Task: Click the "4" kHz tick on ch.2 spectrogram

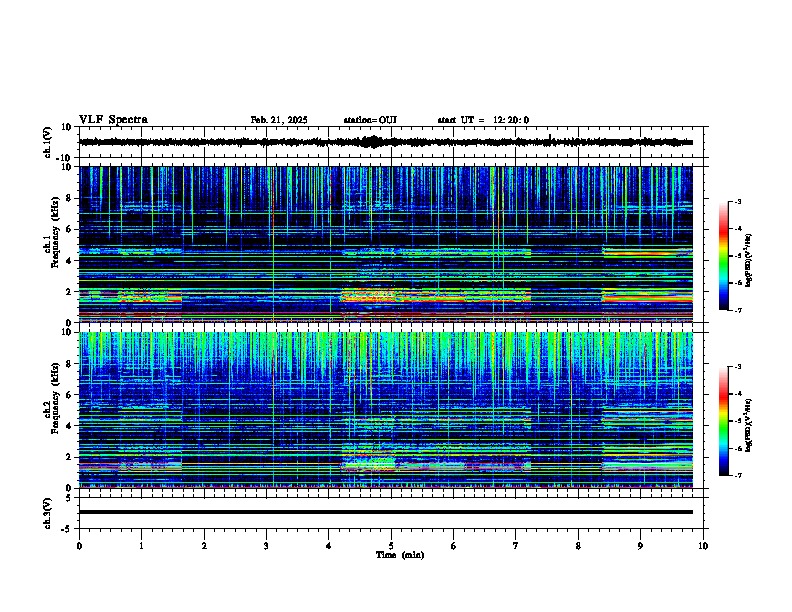Action: pyautogui.click(x=69, y=426)
